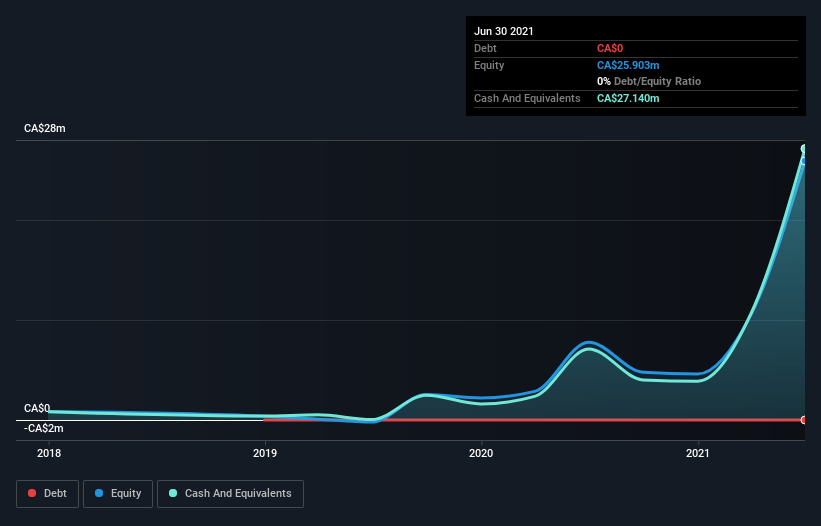Click the Debt label in tooltip
Screen dimensions: 821x526
pyautogui.click(x=485, y=49)
